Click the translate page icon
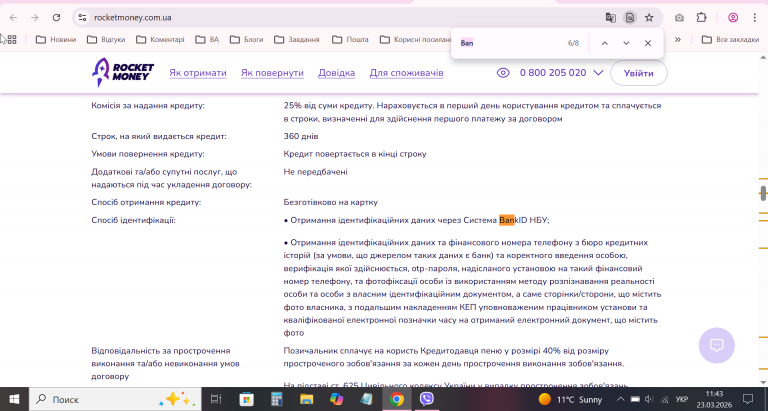This screenshot has width=768, height=411. click(610, 18)
